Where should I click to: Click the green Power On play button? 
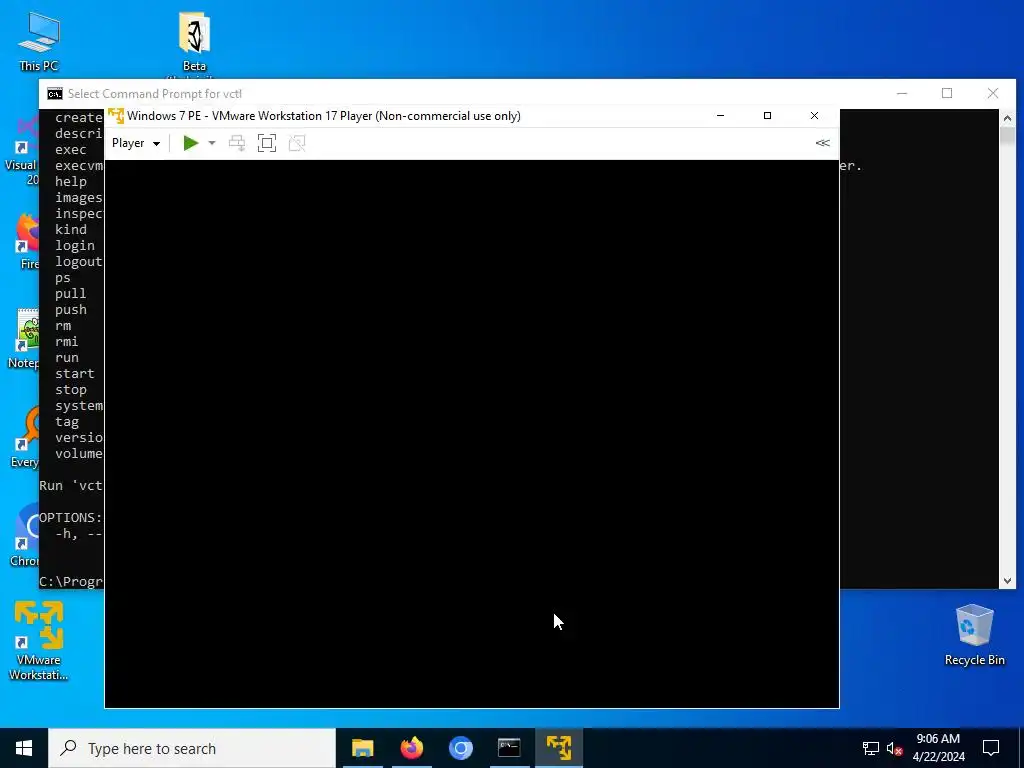[x=191, y=143]
